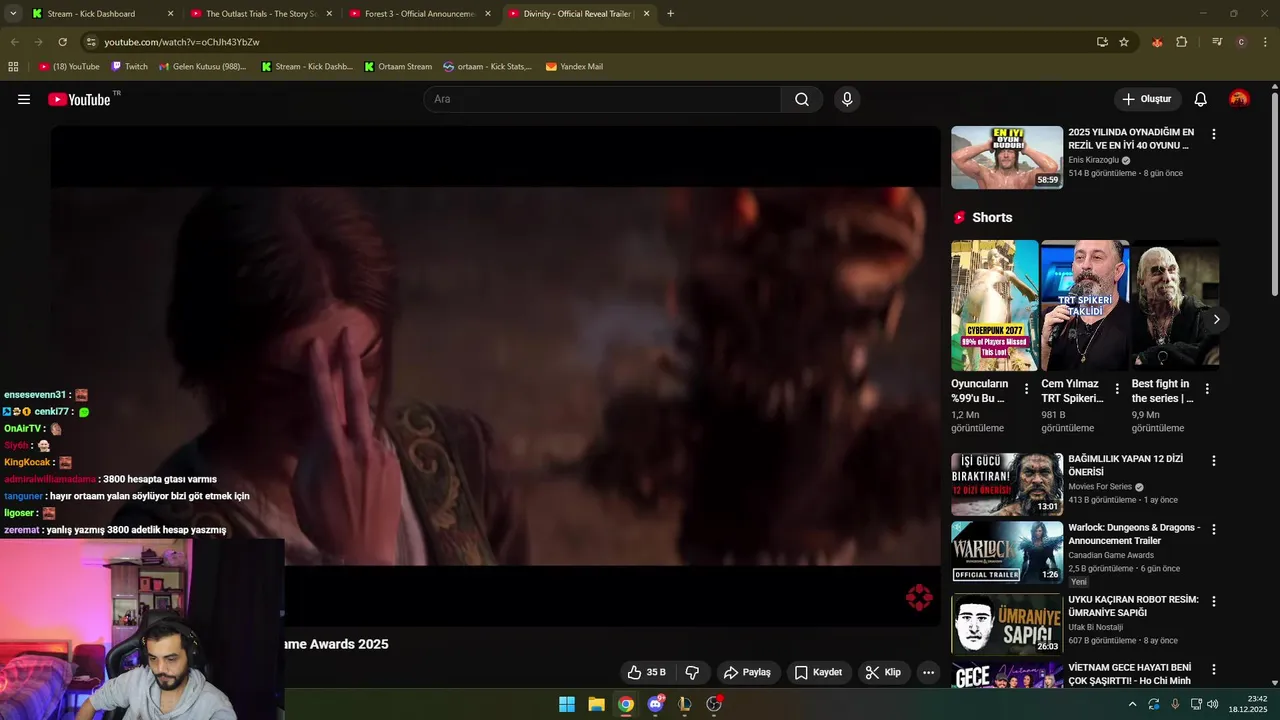Switch to Forest 3 Official Announcement tab
The width and height of the screenshot is (1280, 720).
coord(419,14)
